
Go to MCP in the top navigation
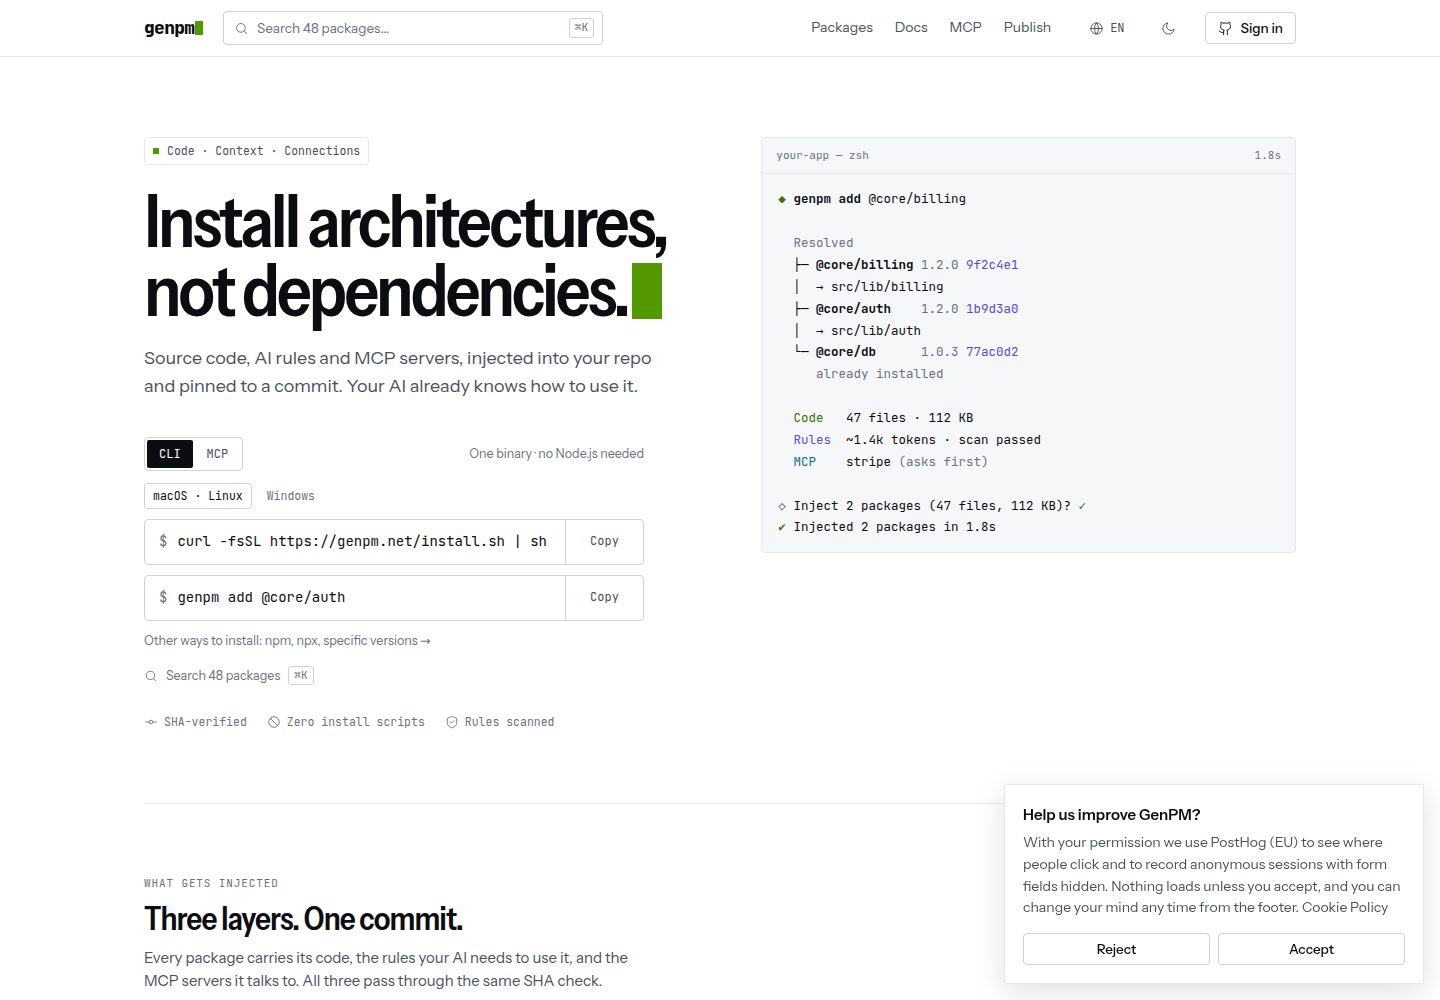(966, 27)
